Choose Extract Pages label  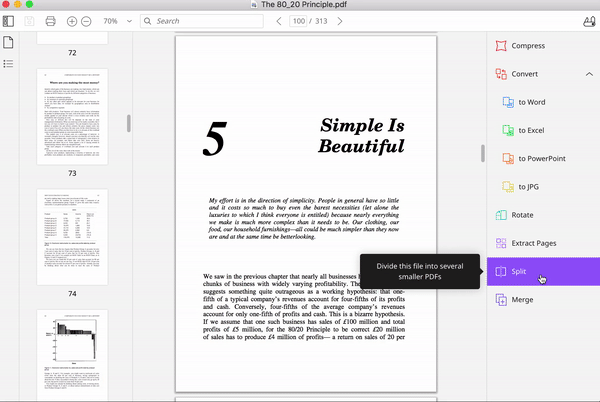point(534,243)
